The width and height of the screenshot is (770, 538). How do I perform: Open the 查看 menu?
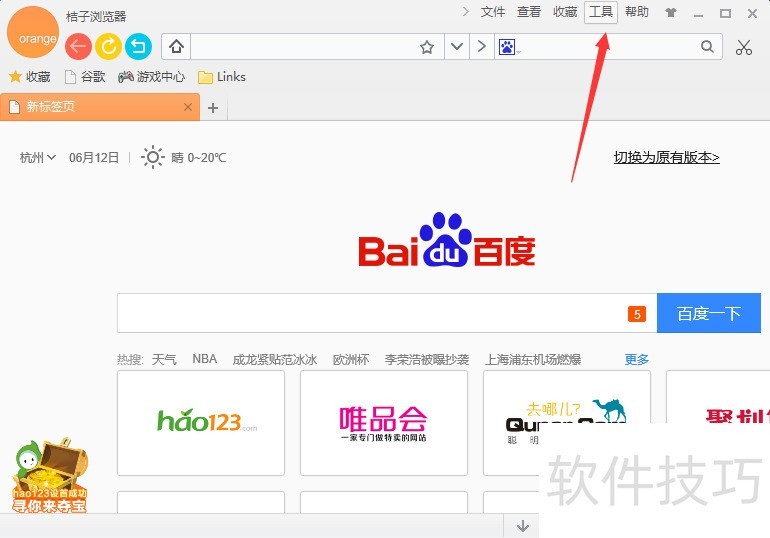pos(529,12)
